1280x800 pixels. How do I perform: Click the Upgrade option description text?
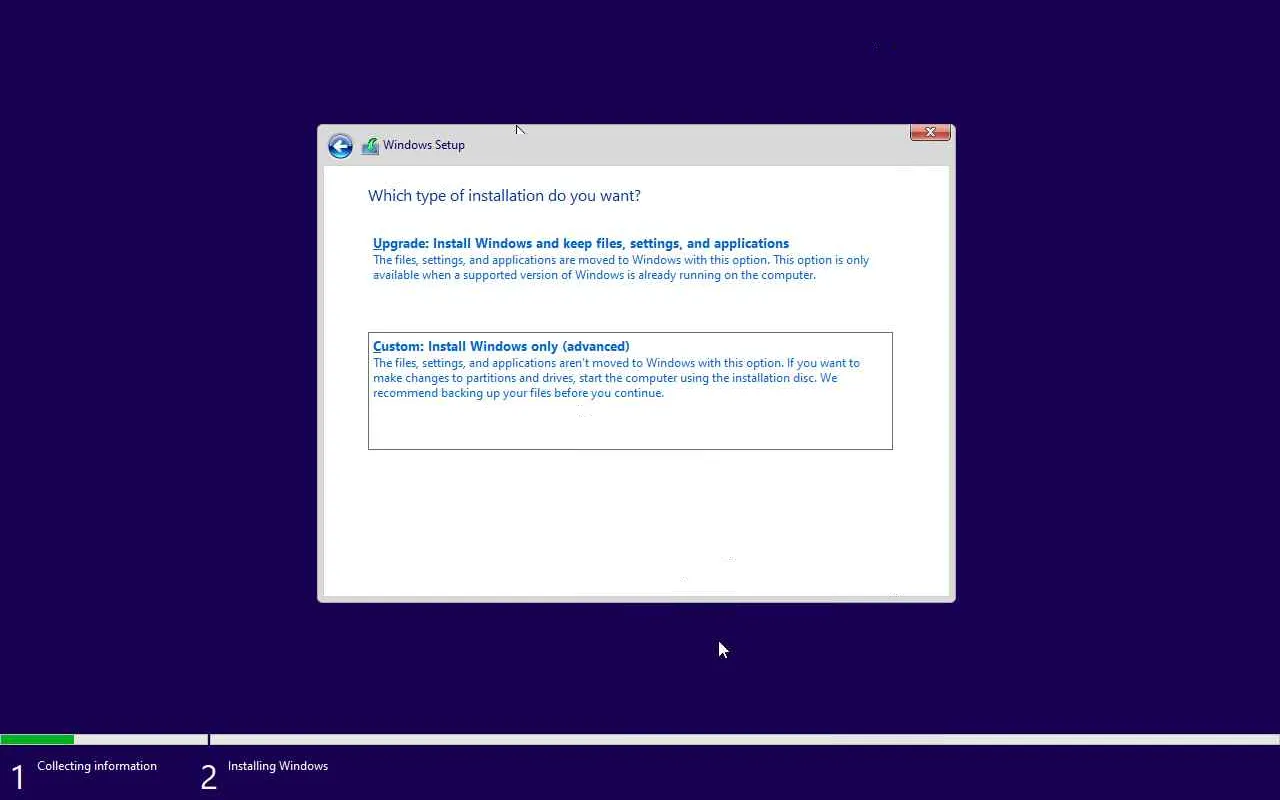click(x=621, y=267)
